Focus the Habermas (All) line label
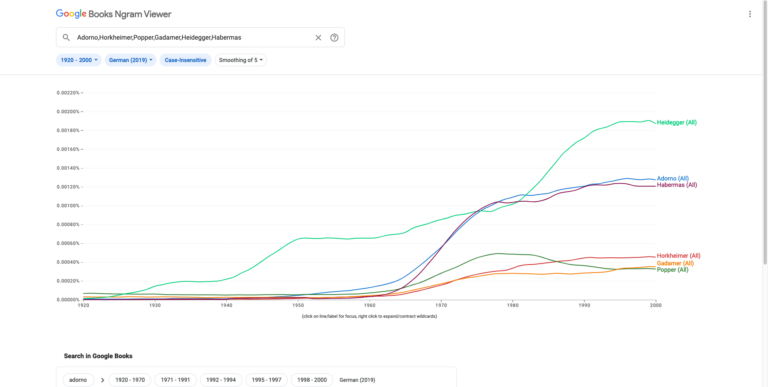This screenshot has width=768, height=387. coord(677,185)
